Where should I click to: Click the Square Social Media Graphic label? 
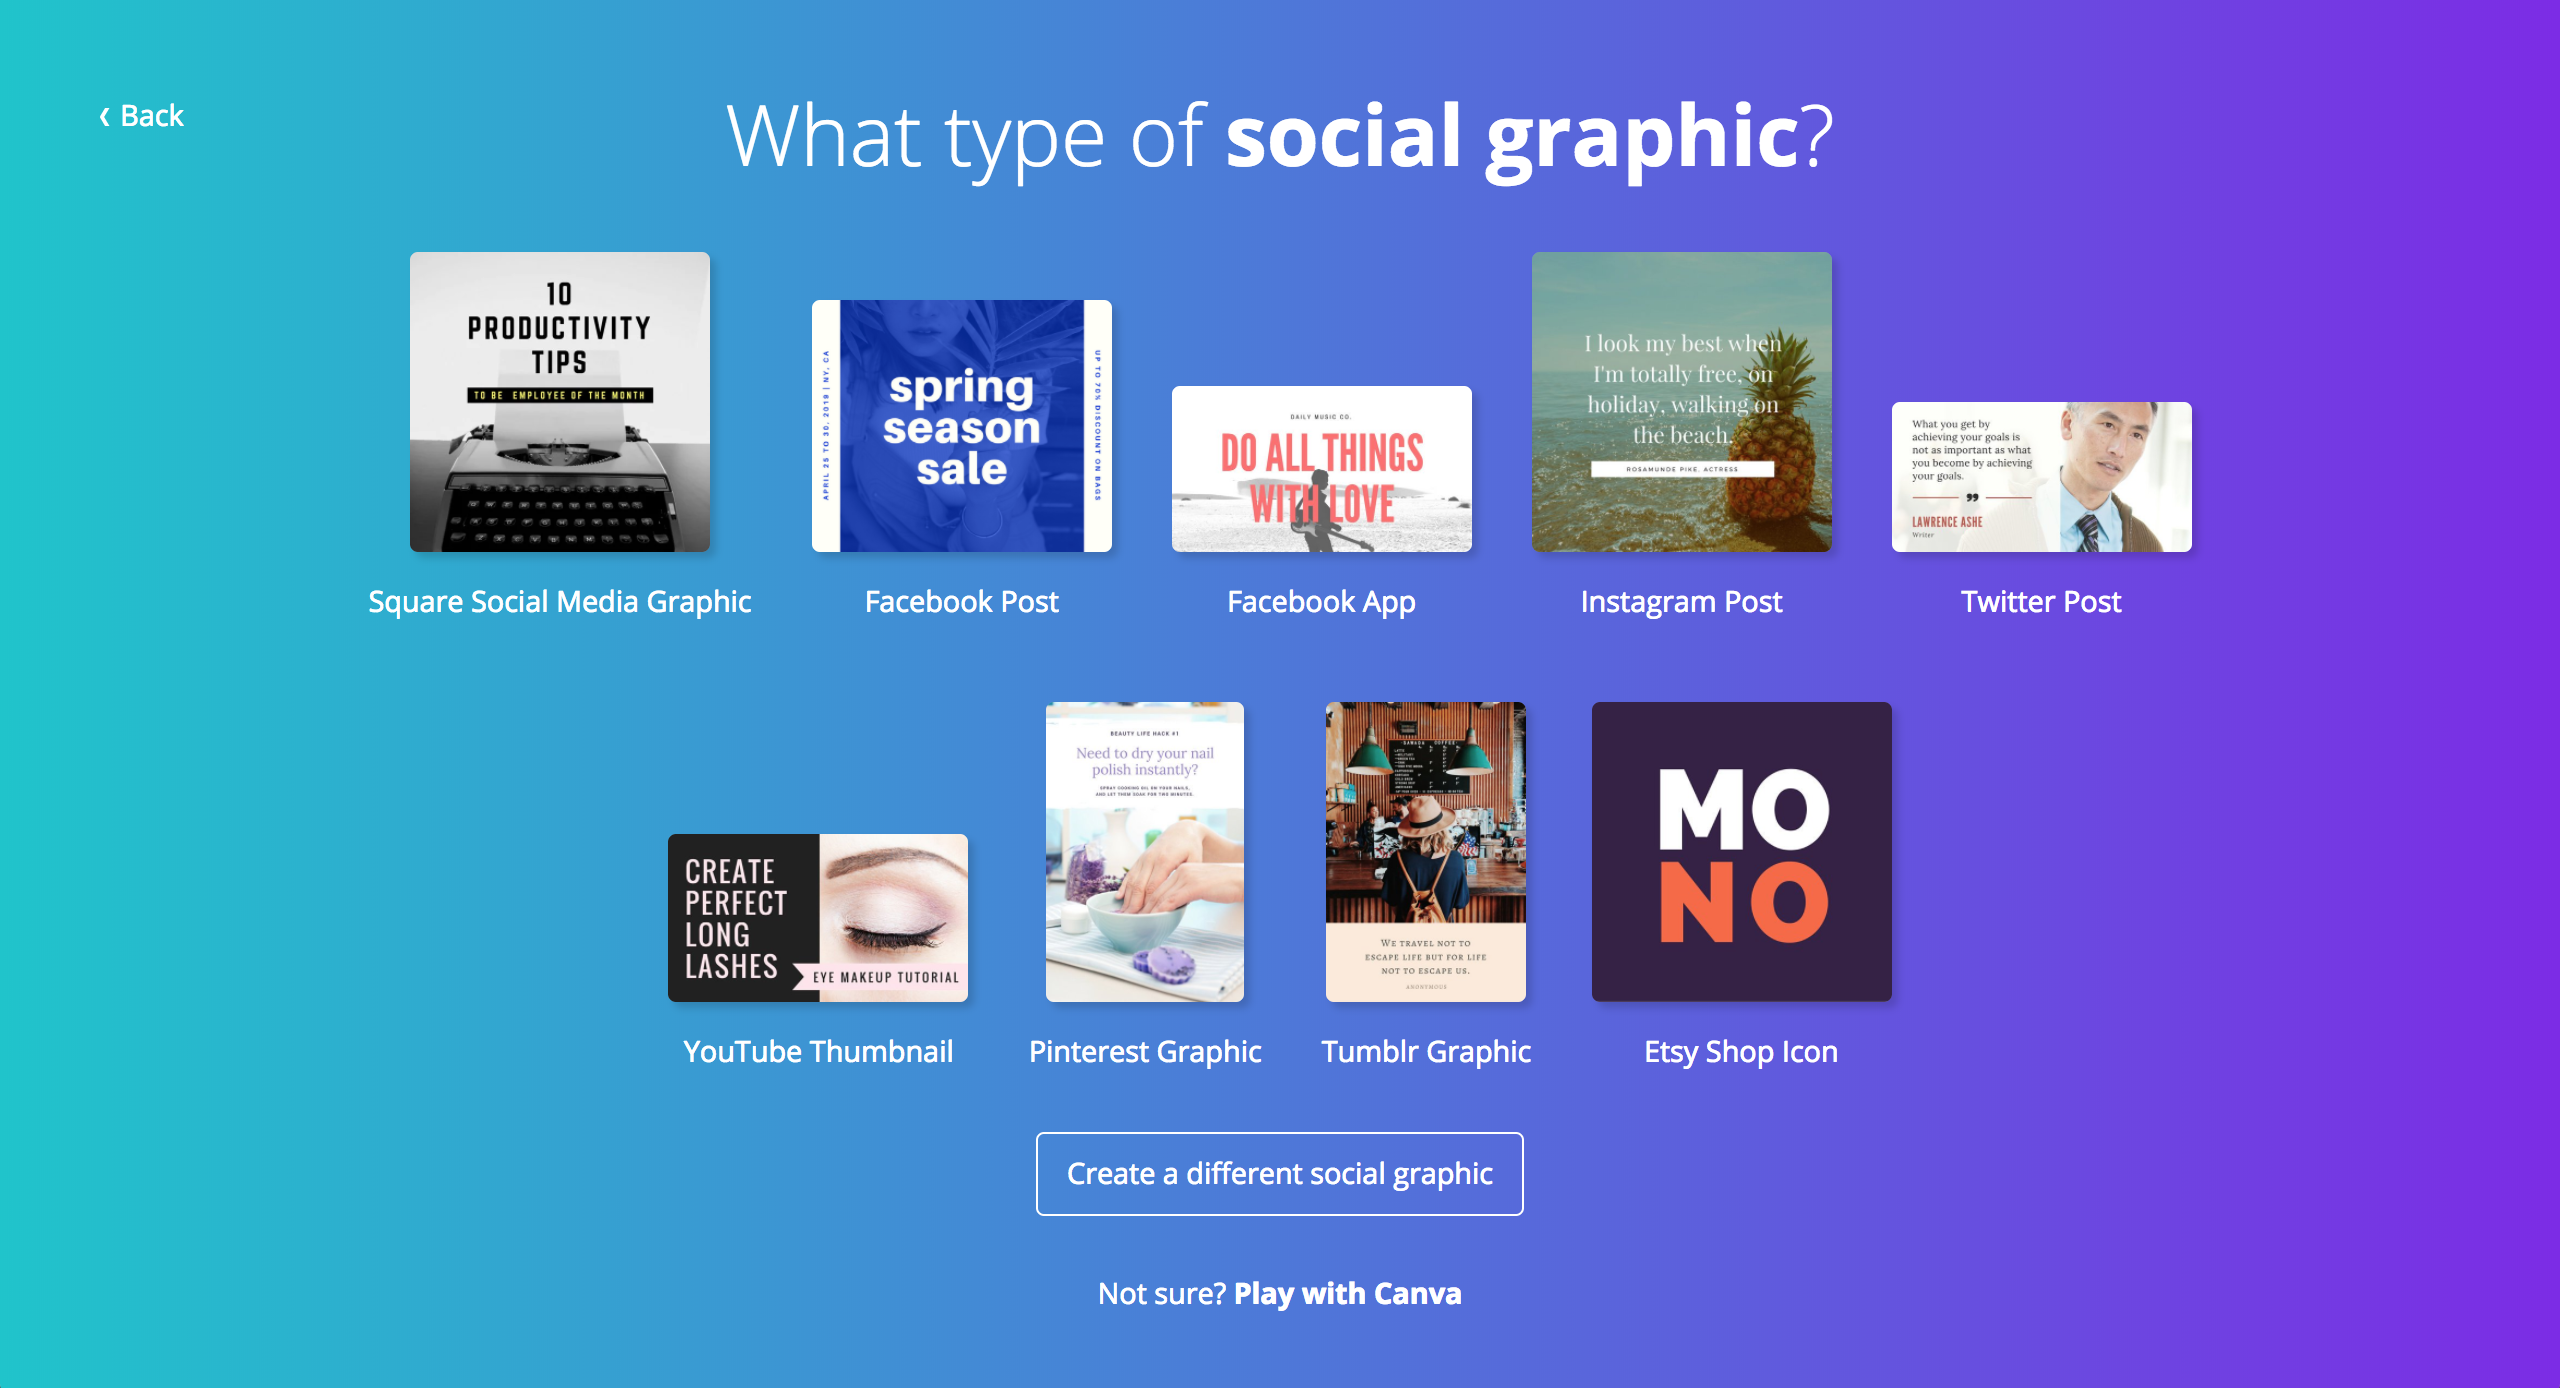pos(560,602)
